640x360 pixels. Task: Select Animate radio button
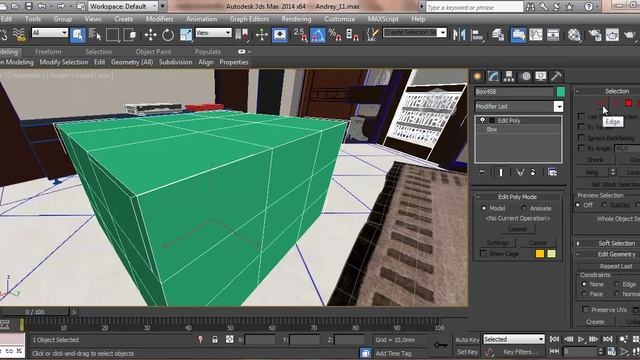(x=524, y=208)
